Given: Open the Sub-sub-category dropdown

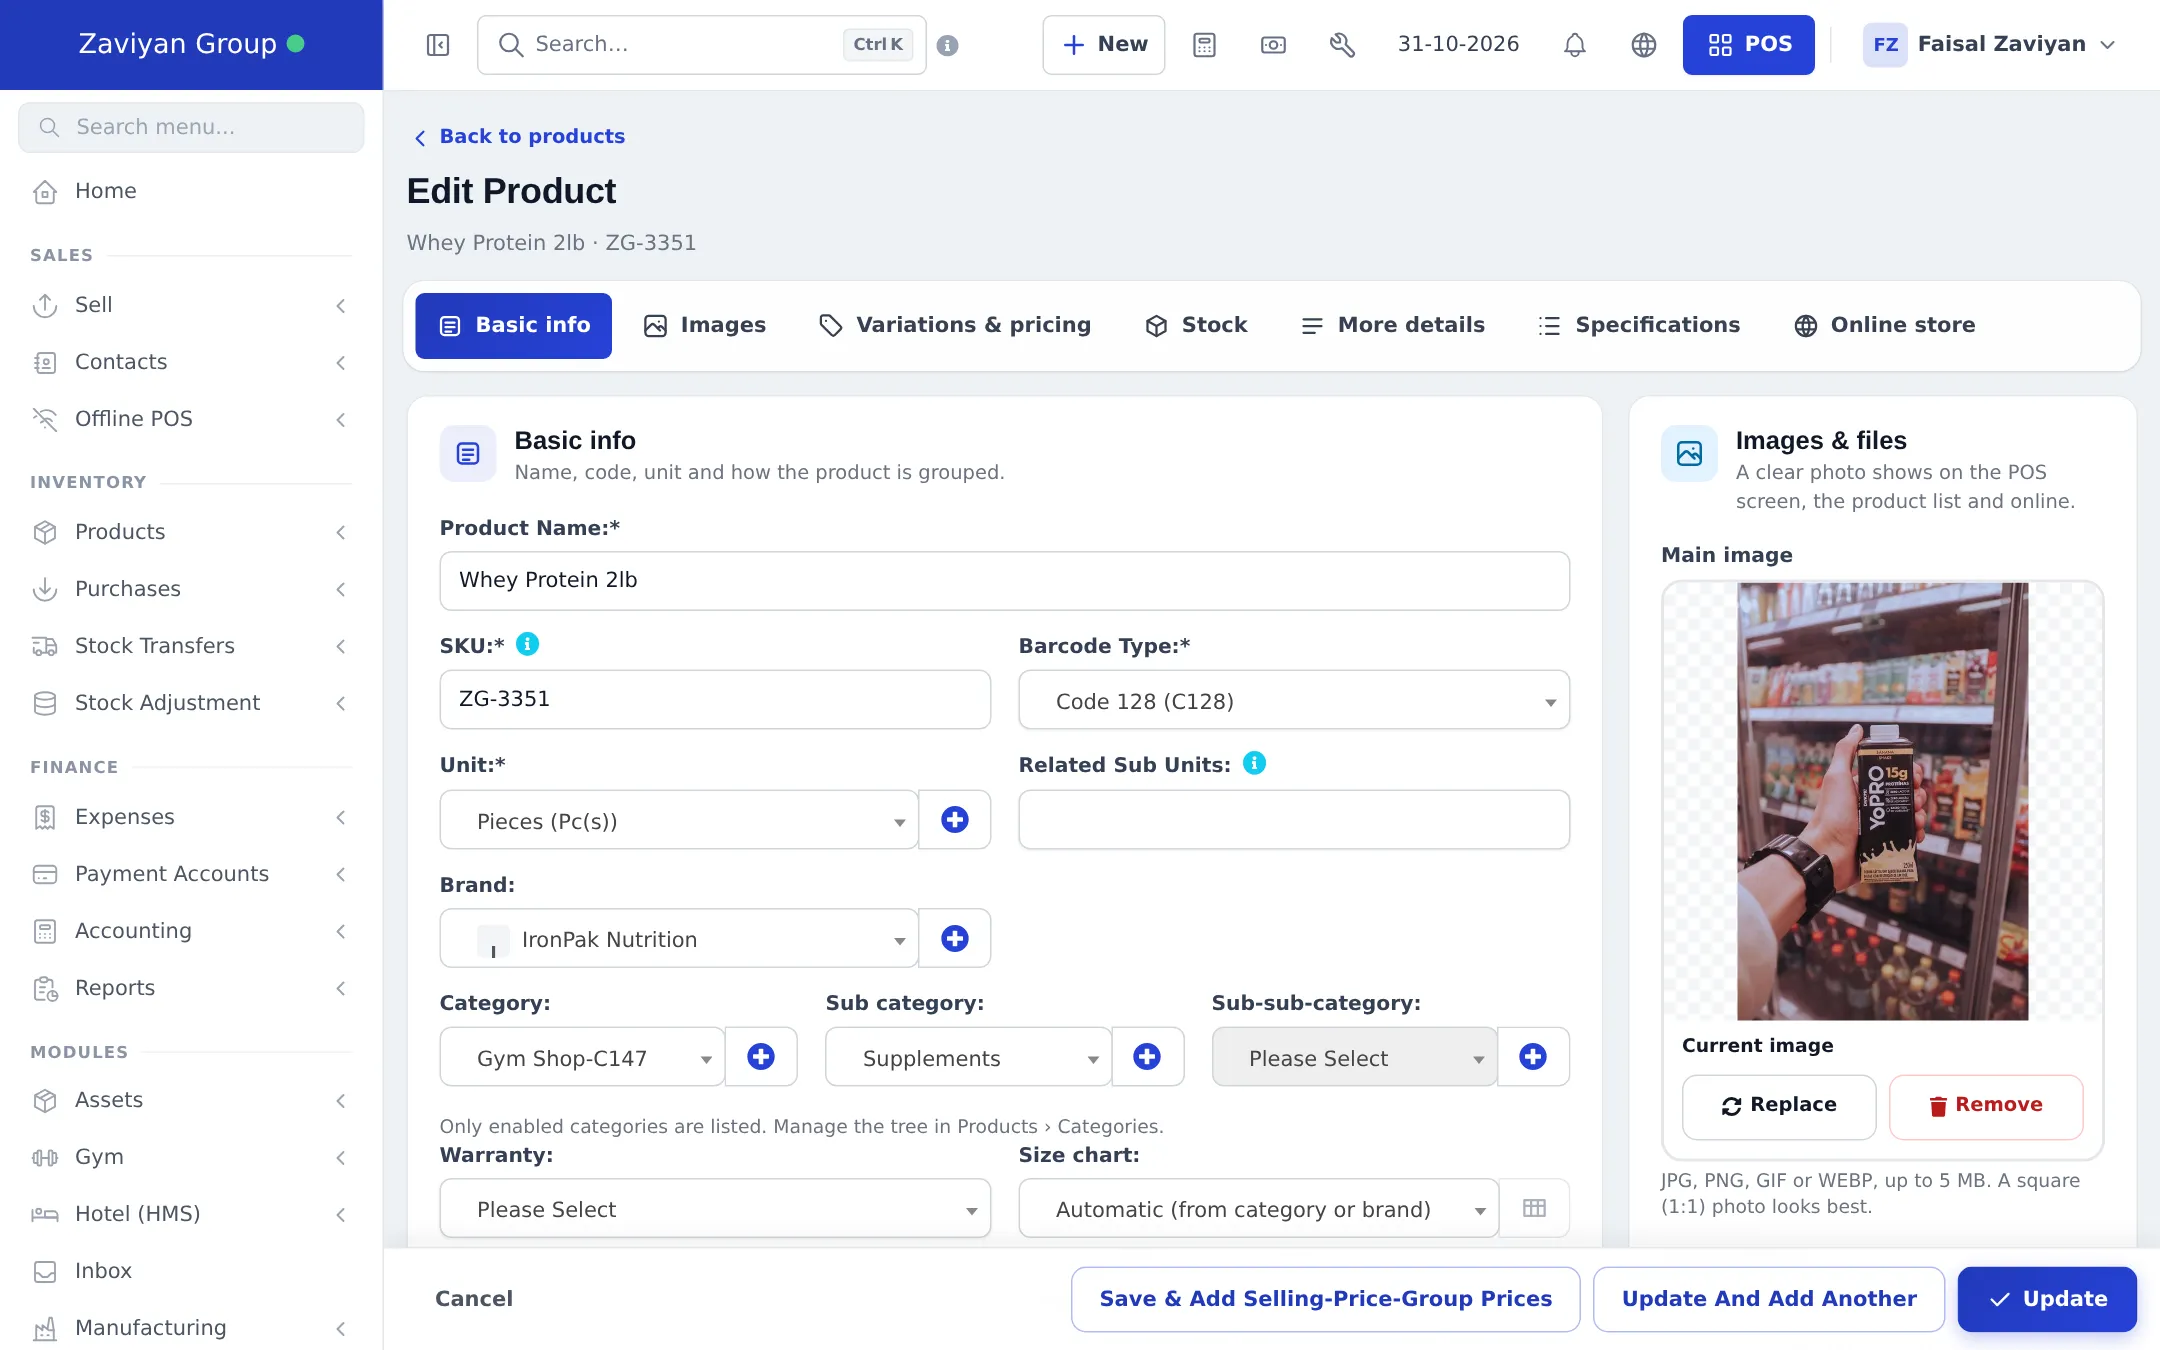Looking at the screenshot, I should (1354, 1057).
